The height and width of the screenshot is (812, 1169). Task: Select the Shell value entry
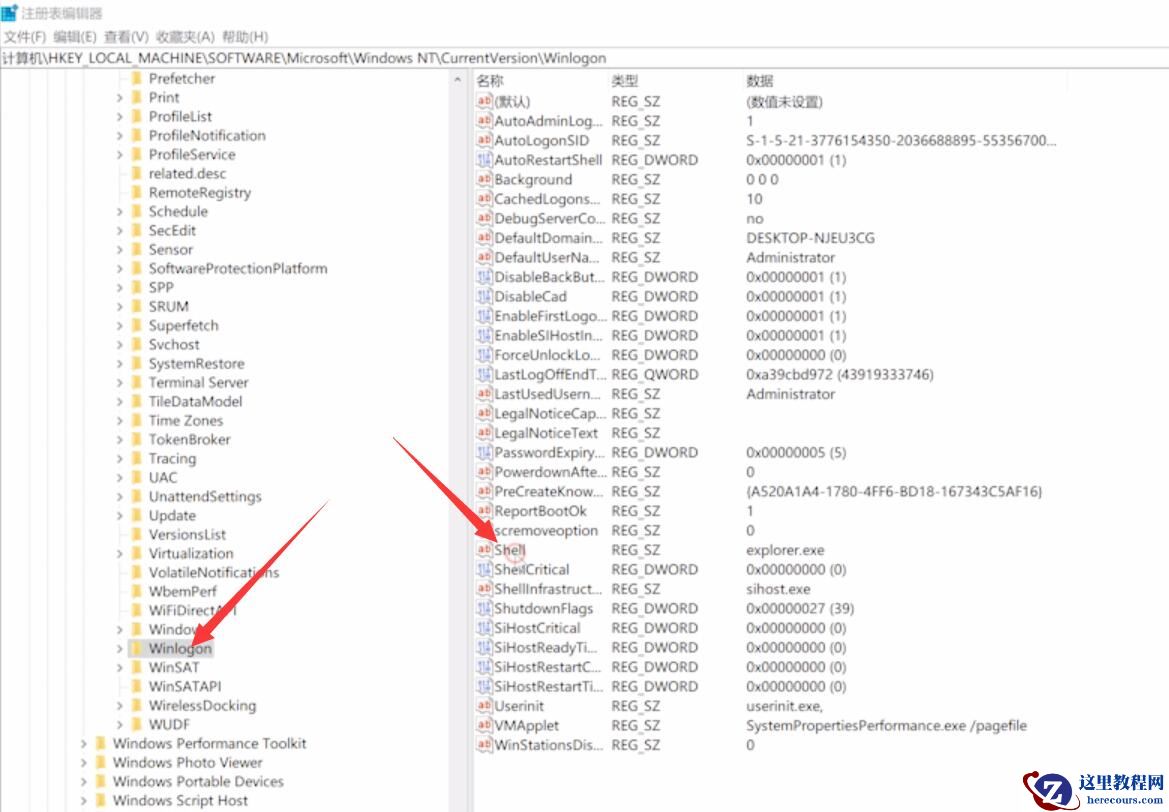[x=510, y=550]
